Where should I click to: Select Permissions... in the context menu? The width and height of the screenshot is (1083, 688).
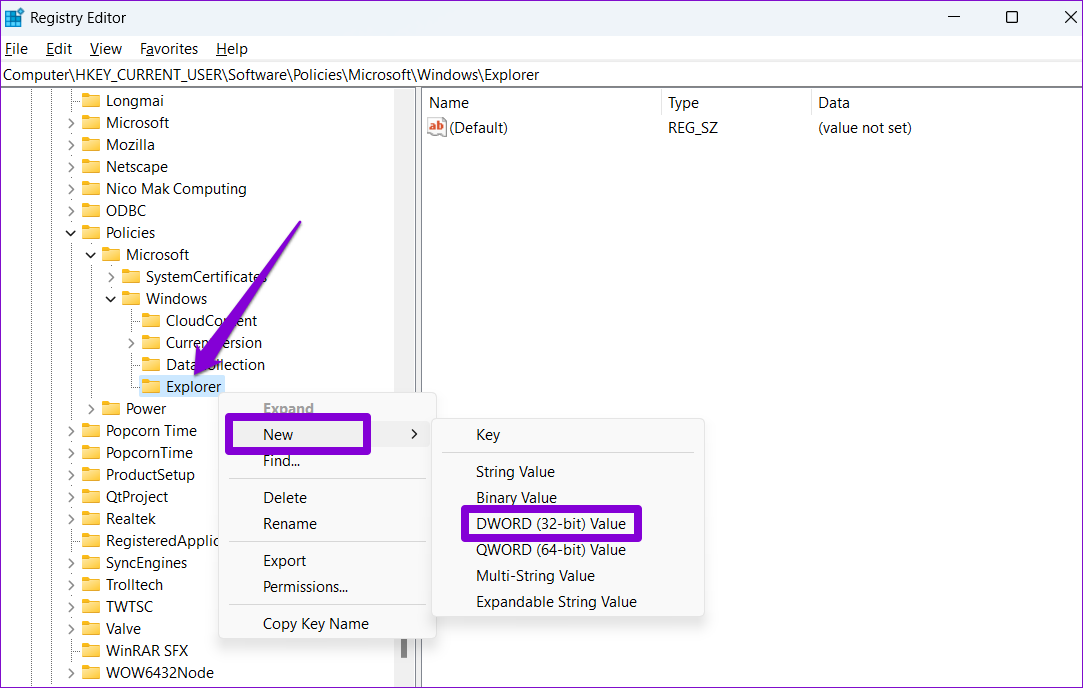[x=305, y=586]
